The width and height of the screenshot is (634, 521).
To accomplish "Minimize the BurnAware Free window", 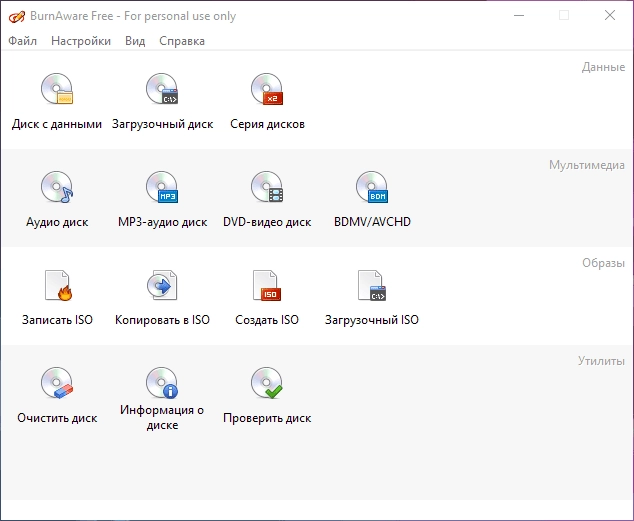I will pos(519,15).
